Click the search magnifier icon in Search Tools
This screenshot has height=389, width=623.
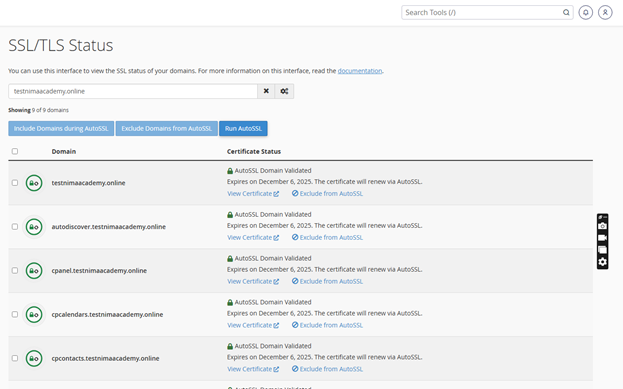click(566, 12)
